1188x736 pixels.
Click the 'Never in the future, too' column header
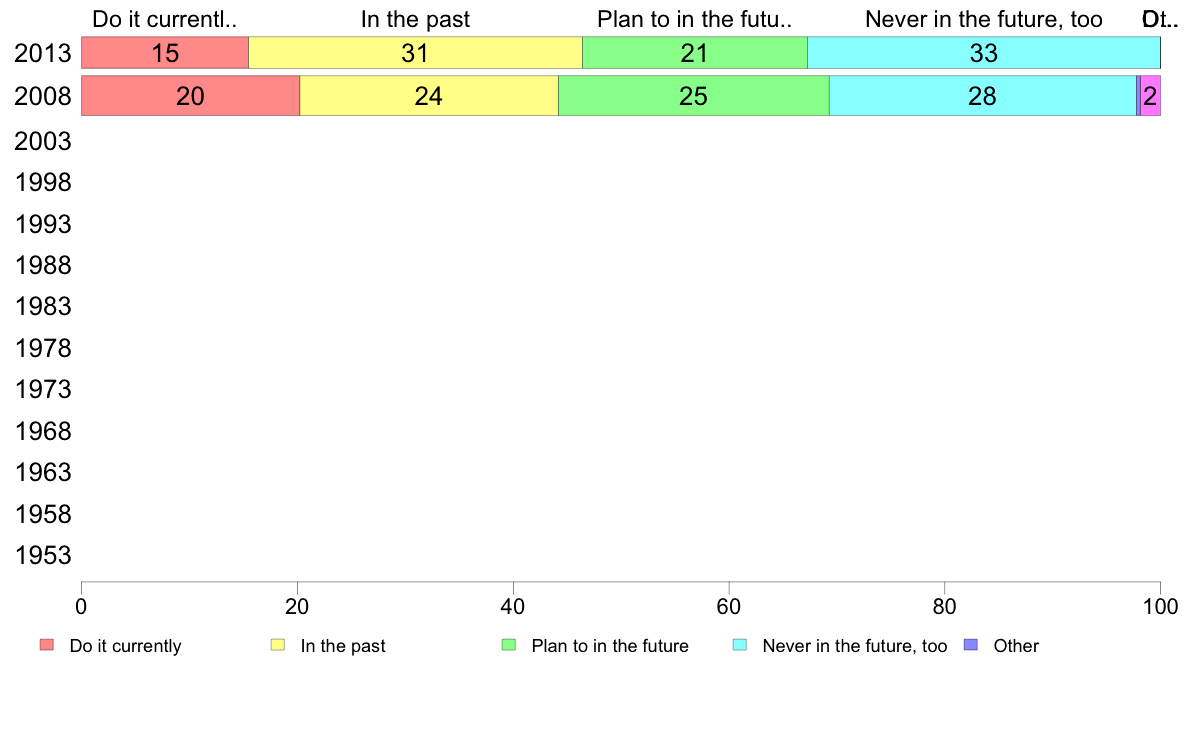click(983, 19)
